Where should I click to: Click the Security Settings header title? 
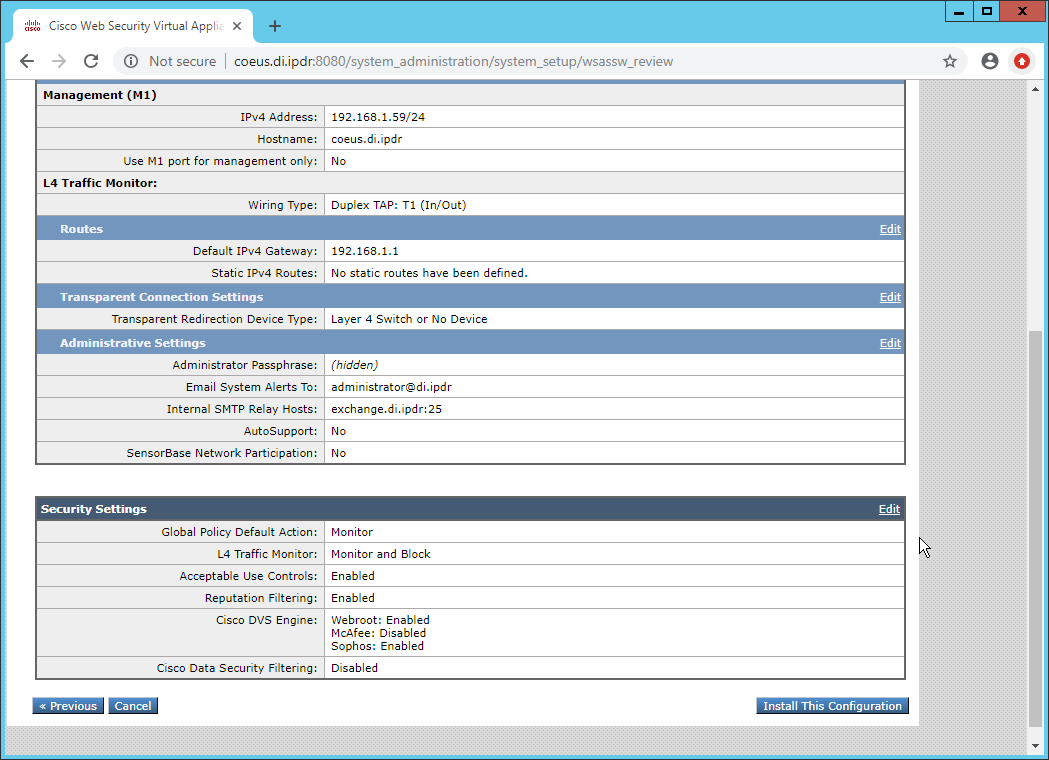pos(94,509)
